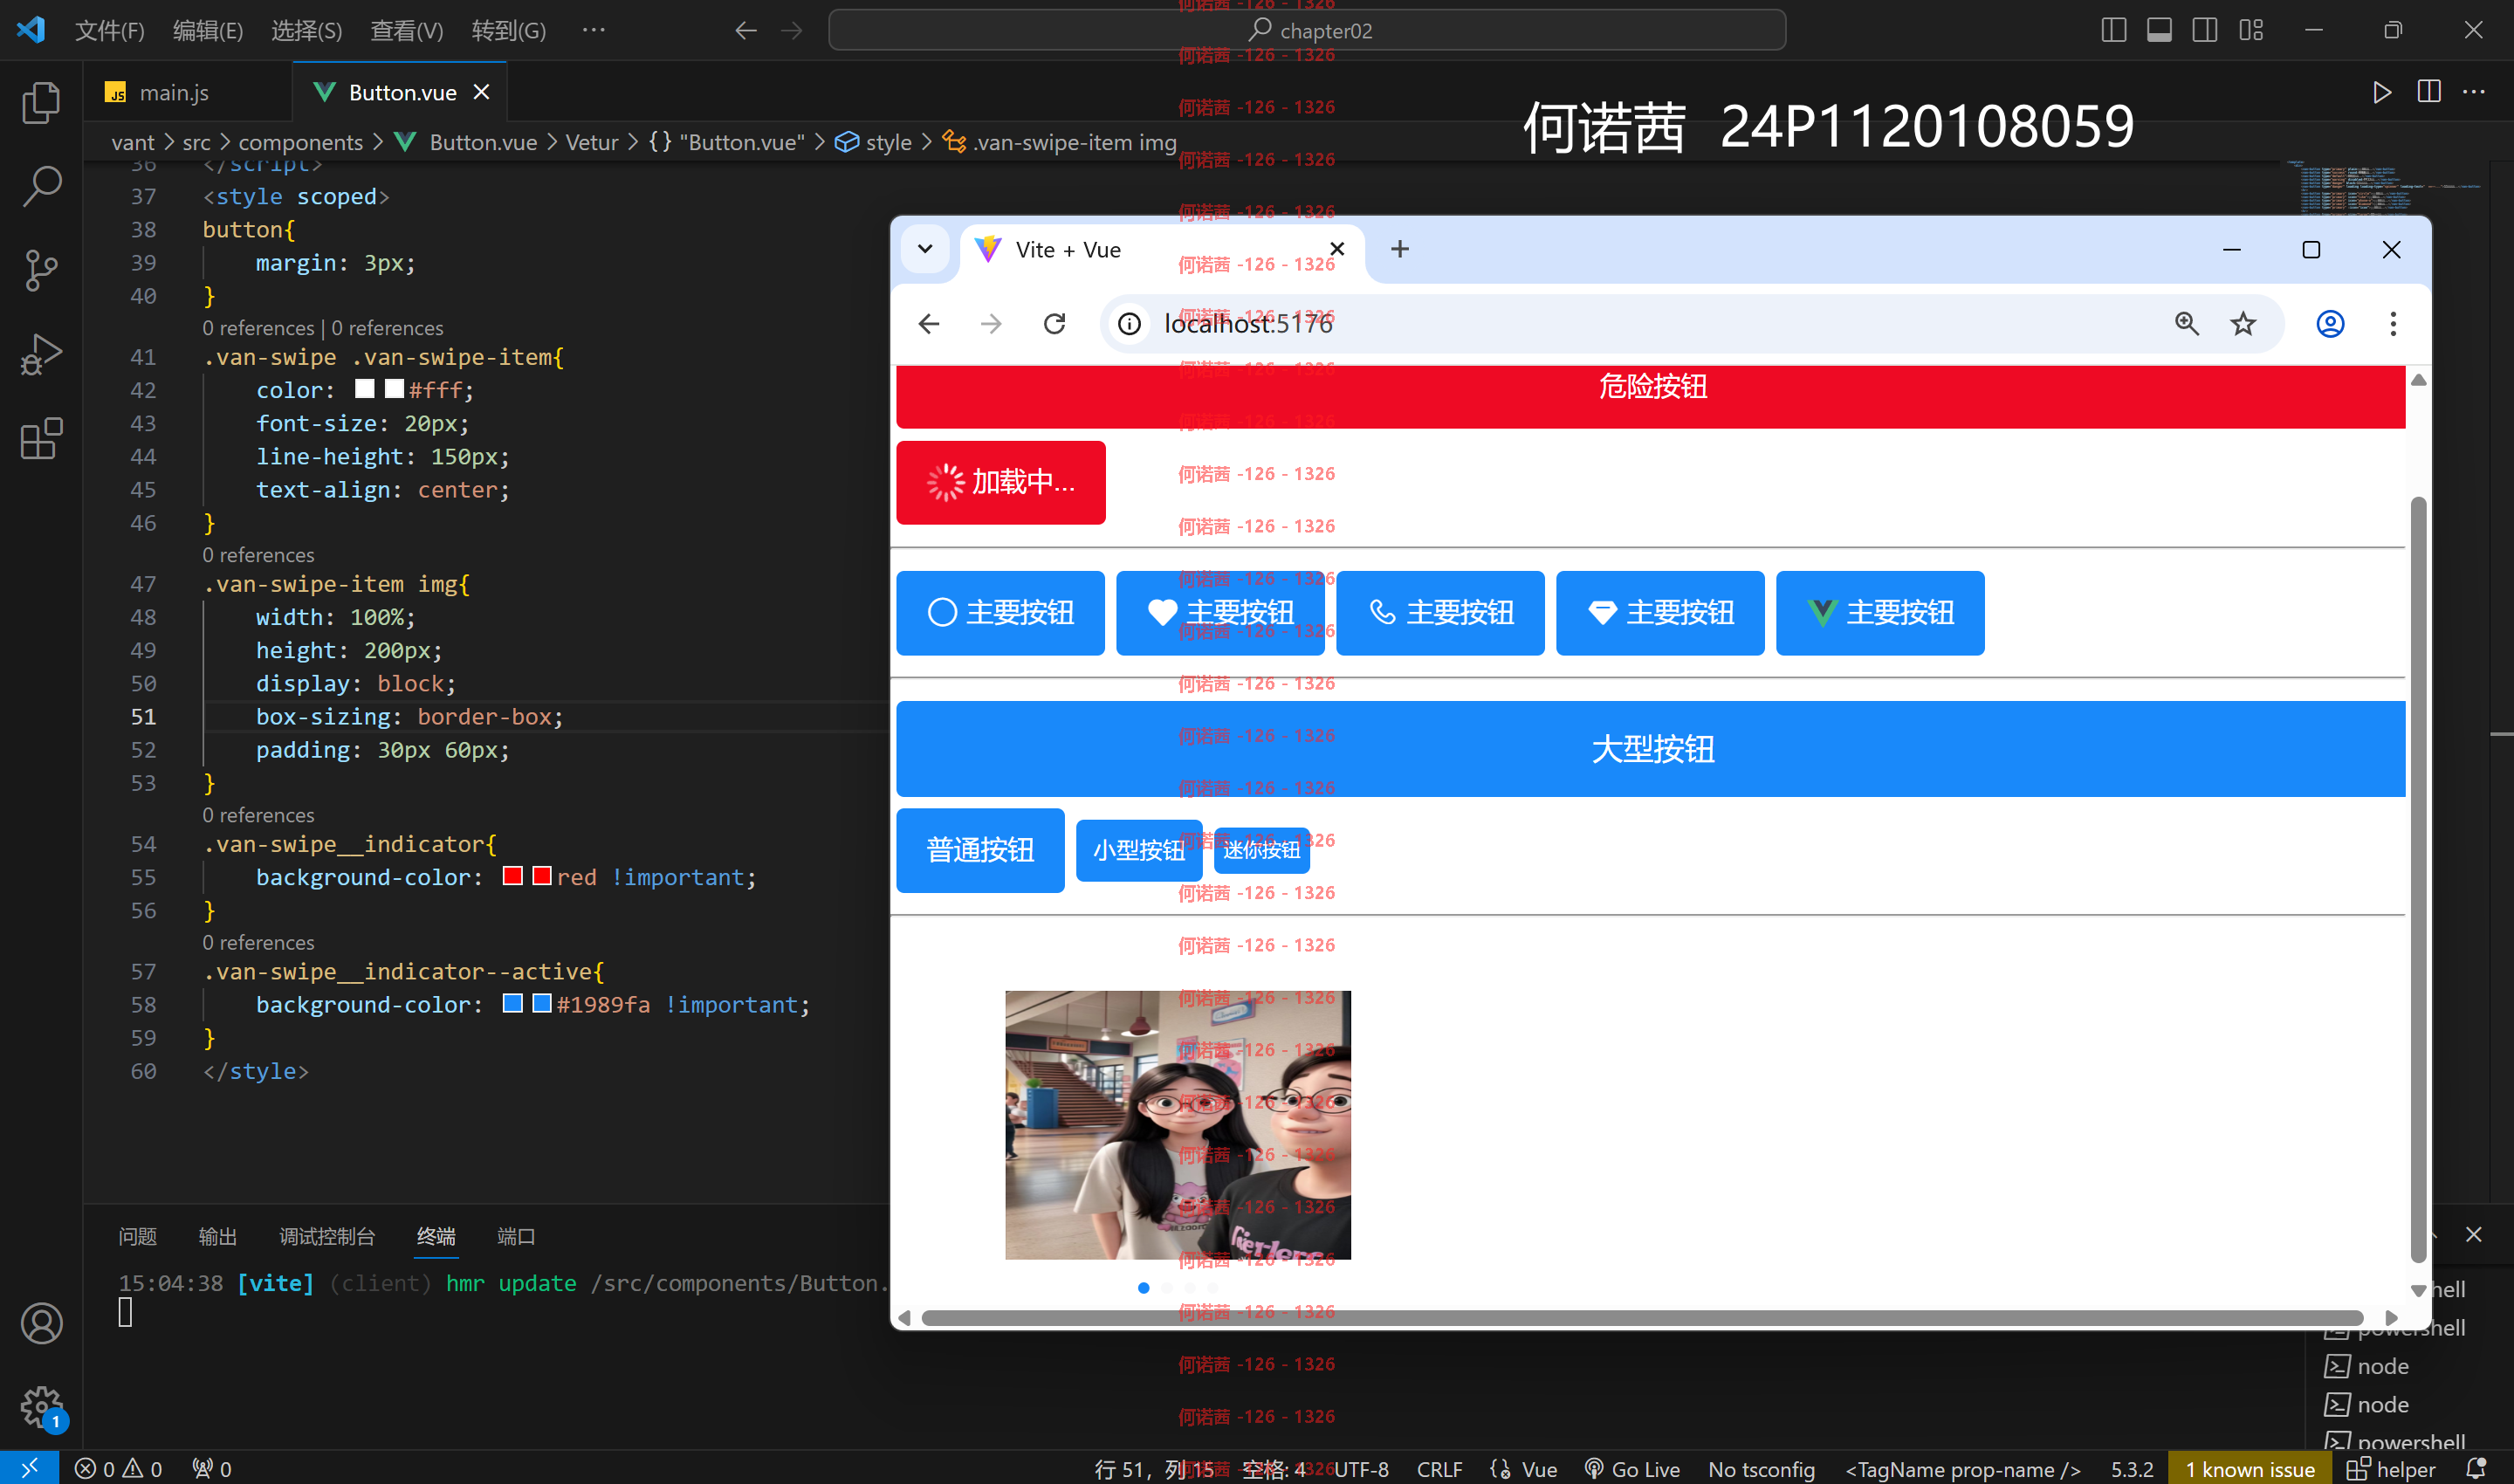Click the browser vertical scrollbar
This screenshot has width=2514, height=1484.
[2419, 880]
